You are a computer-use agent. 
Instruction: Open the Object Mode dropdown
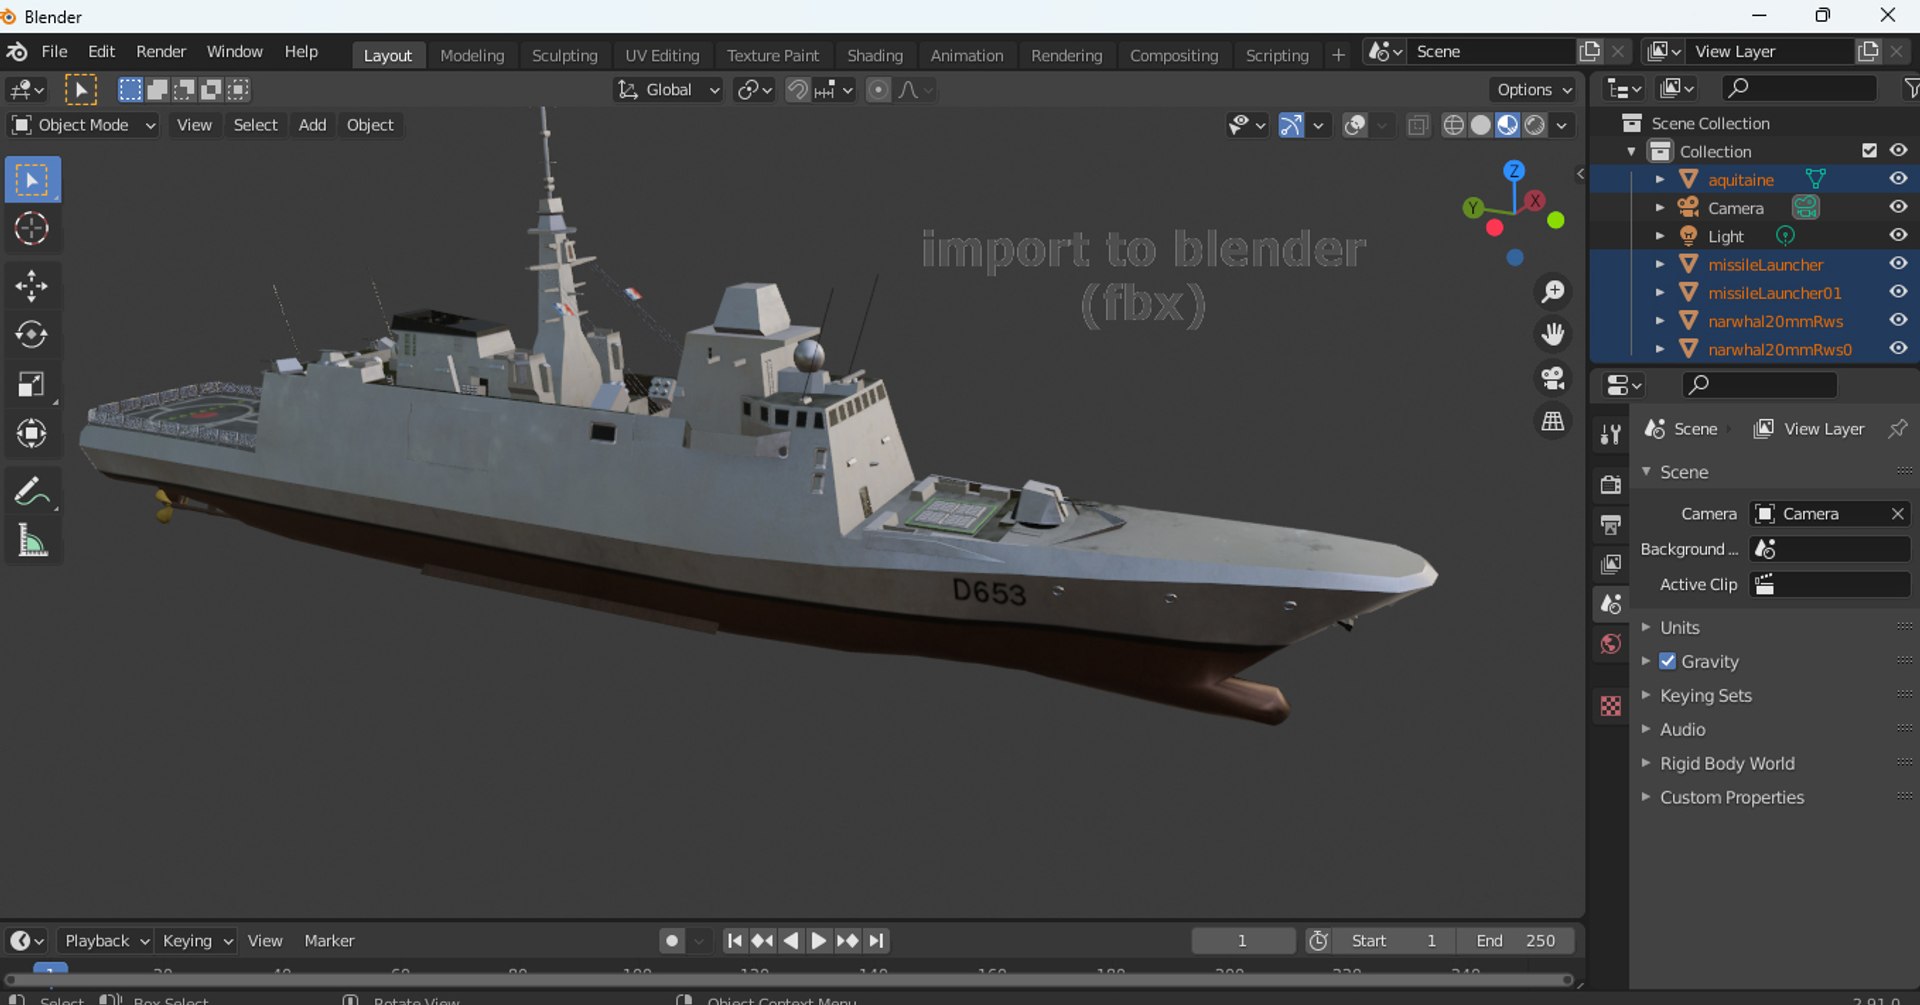coord(84,125)
